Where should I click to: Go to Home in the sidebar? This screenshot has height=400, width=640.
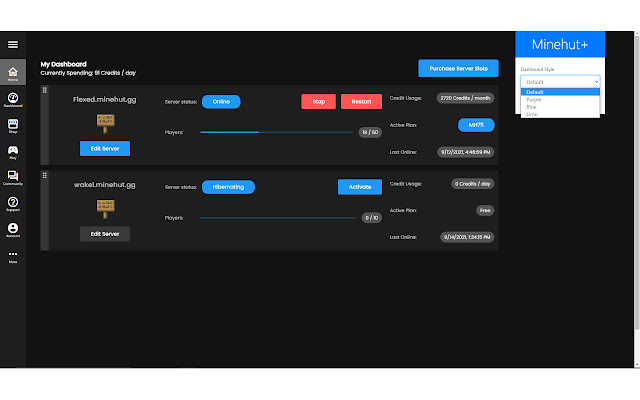pos(13,72)
